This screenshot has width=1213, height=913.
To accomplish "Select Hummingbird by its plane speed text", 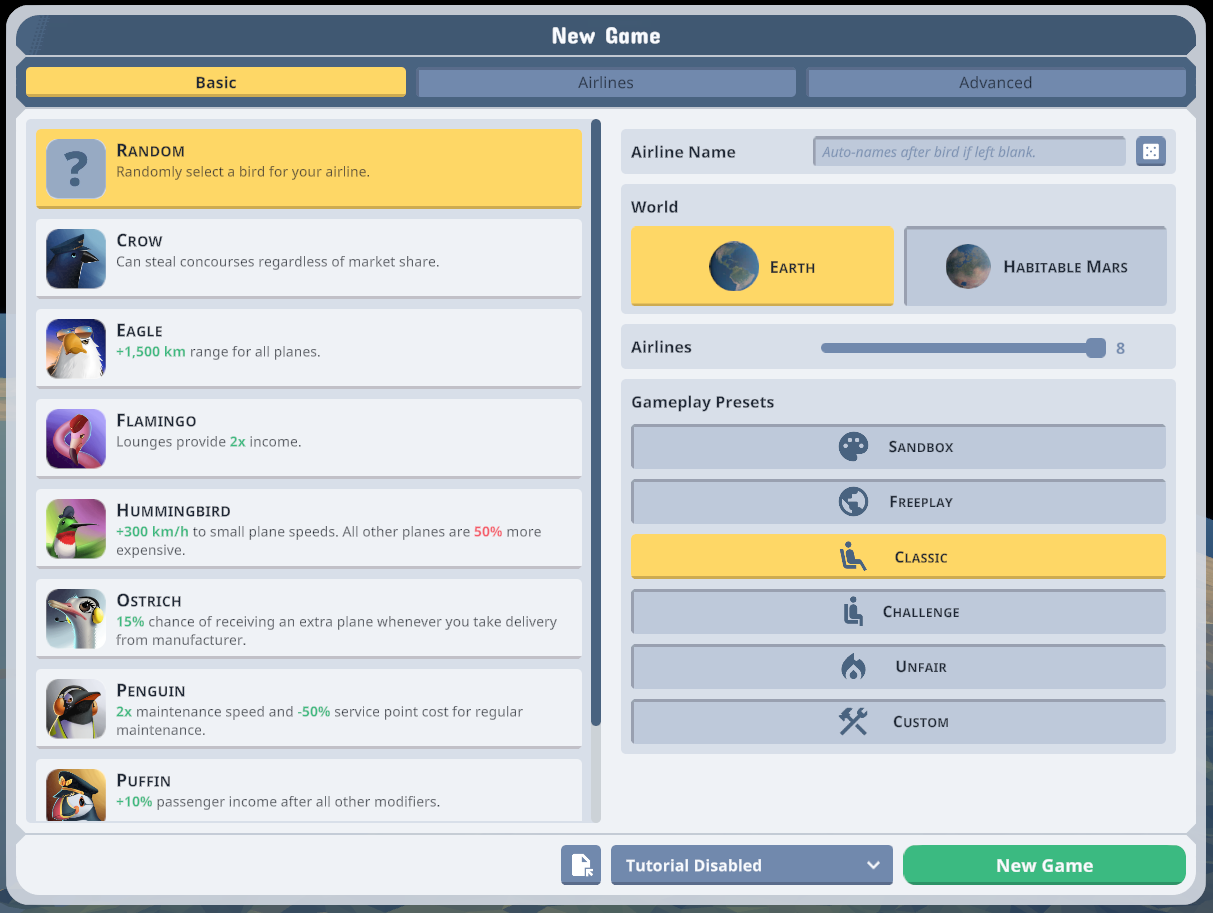I will pos(328,541).
